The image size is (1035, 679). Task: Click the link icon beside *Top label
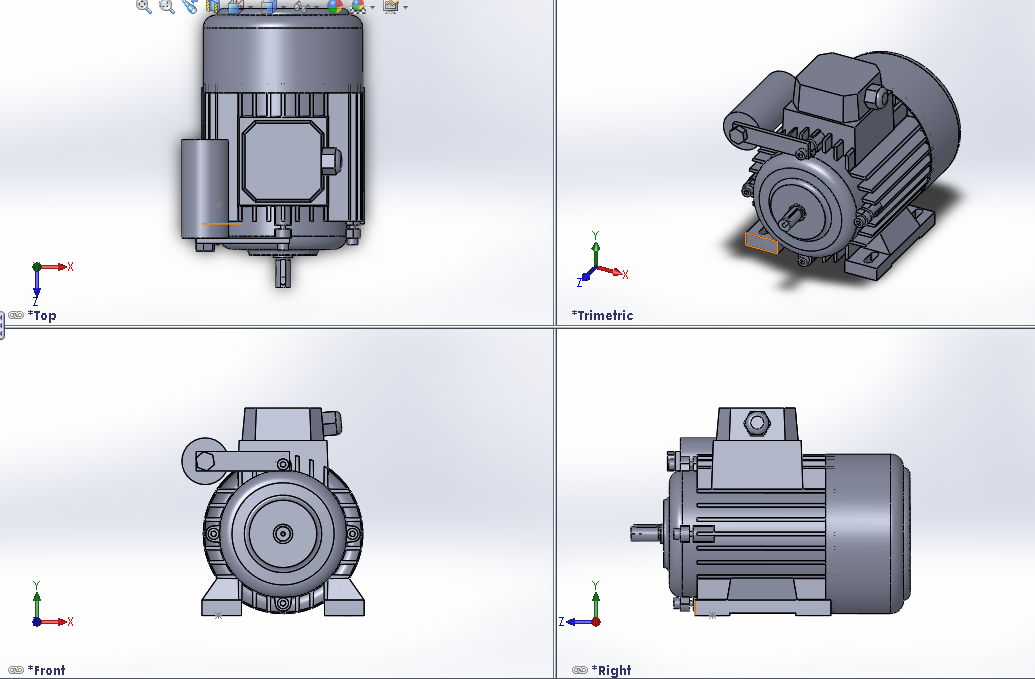pos(16,315)
